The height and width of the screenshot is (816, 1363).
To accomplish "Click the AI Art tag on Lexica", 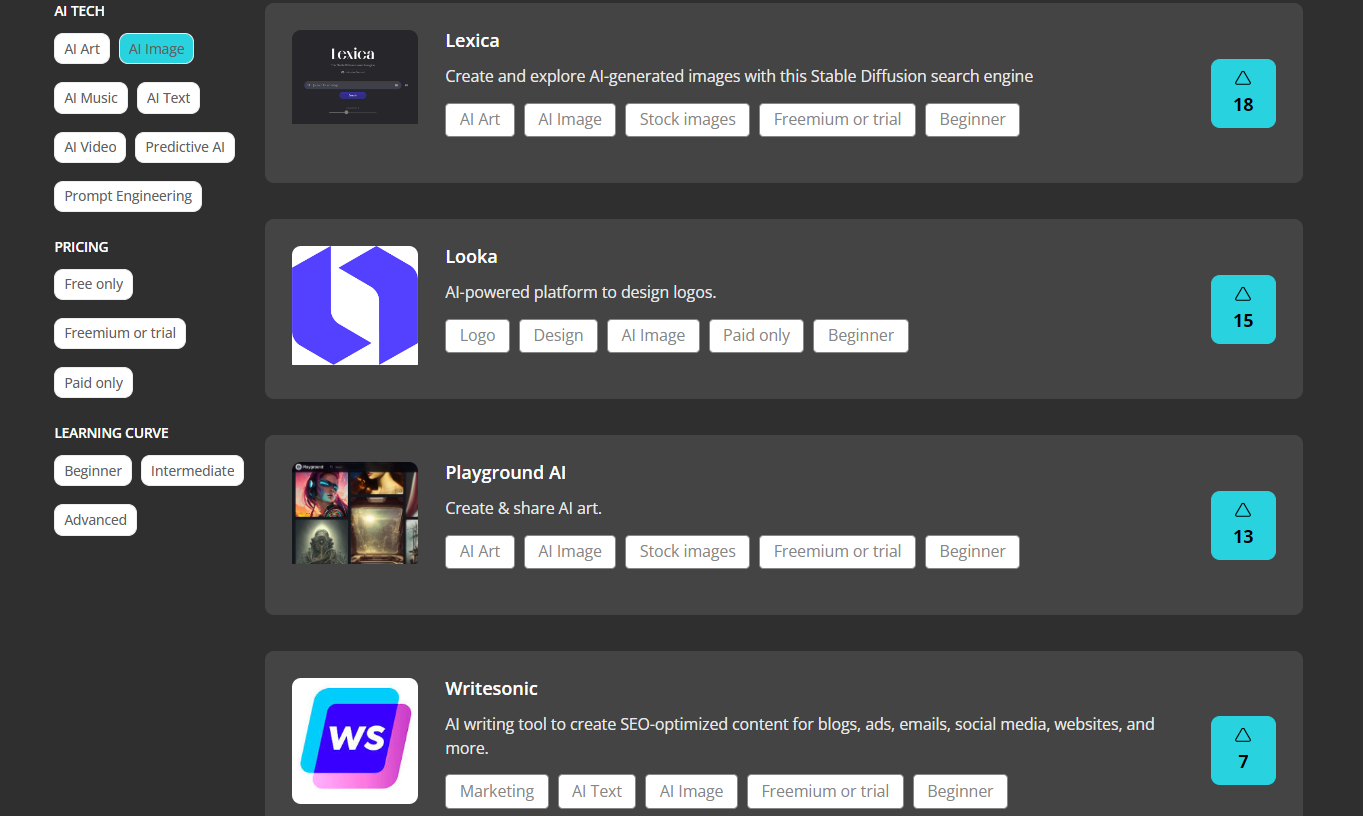I will (480, 120).
